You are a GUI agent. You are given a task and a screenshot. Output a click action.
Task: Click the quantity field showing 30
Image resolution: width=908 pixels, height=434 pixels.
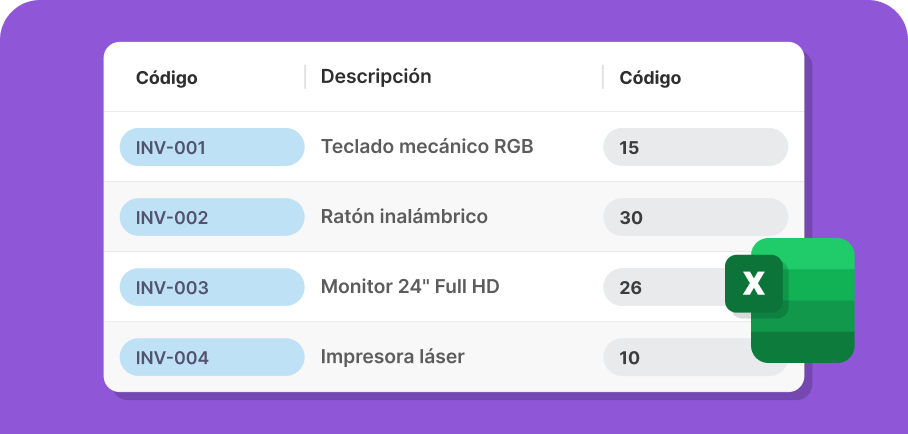695,217
